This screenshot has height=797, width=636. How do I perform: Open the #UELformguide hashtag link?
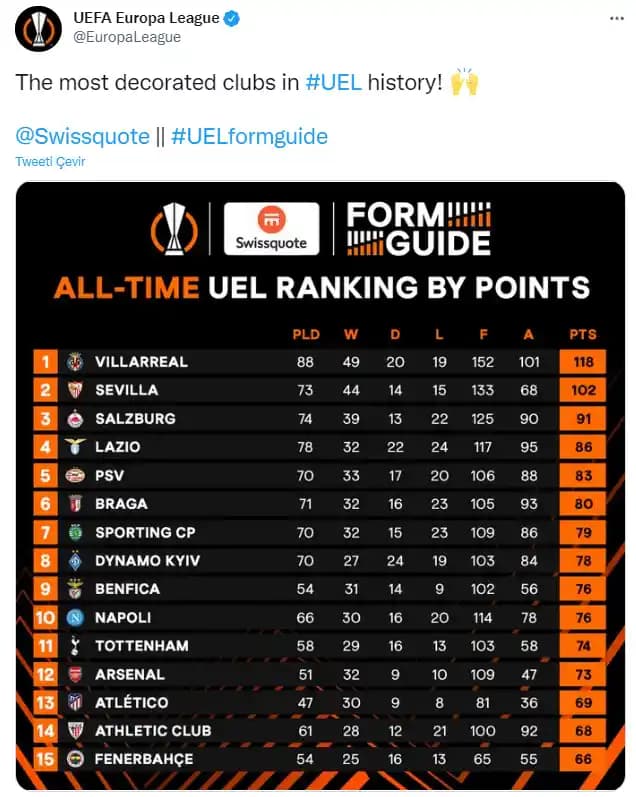249,136
